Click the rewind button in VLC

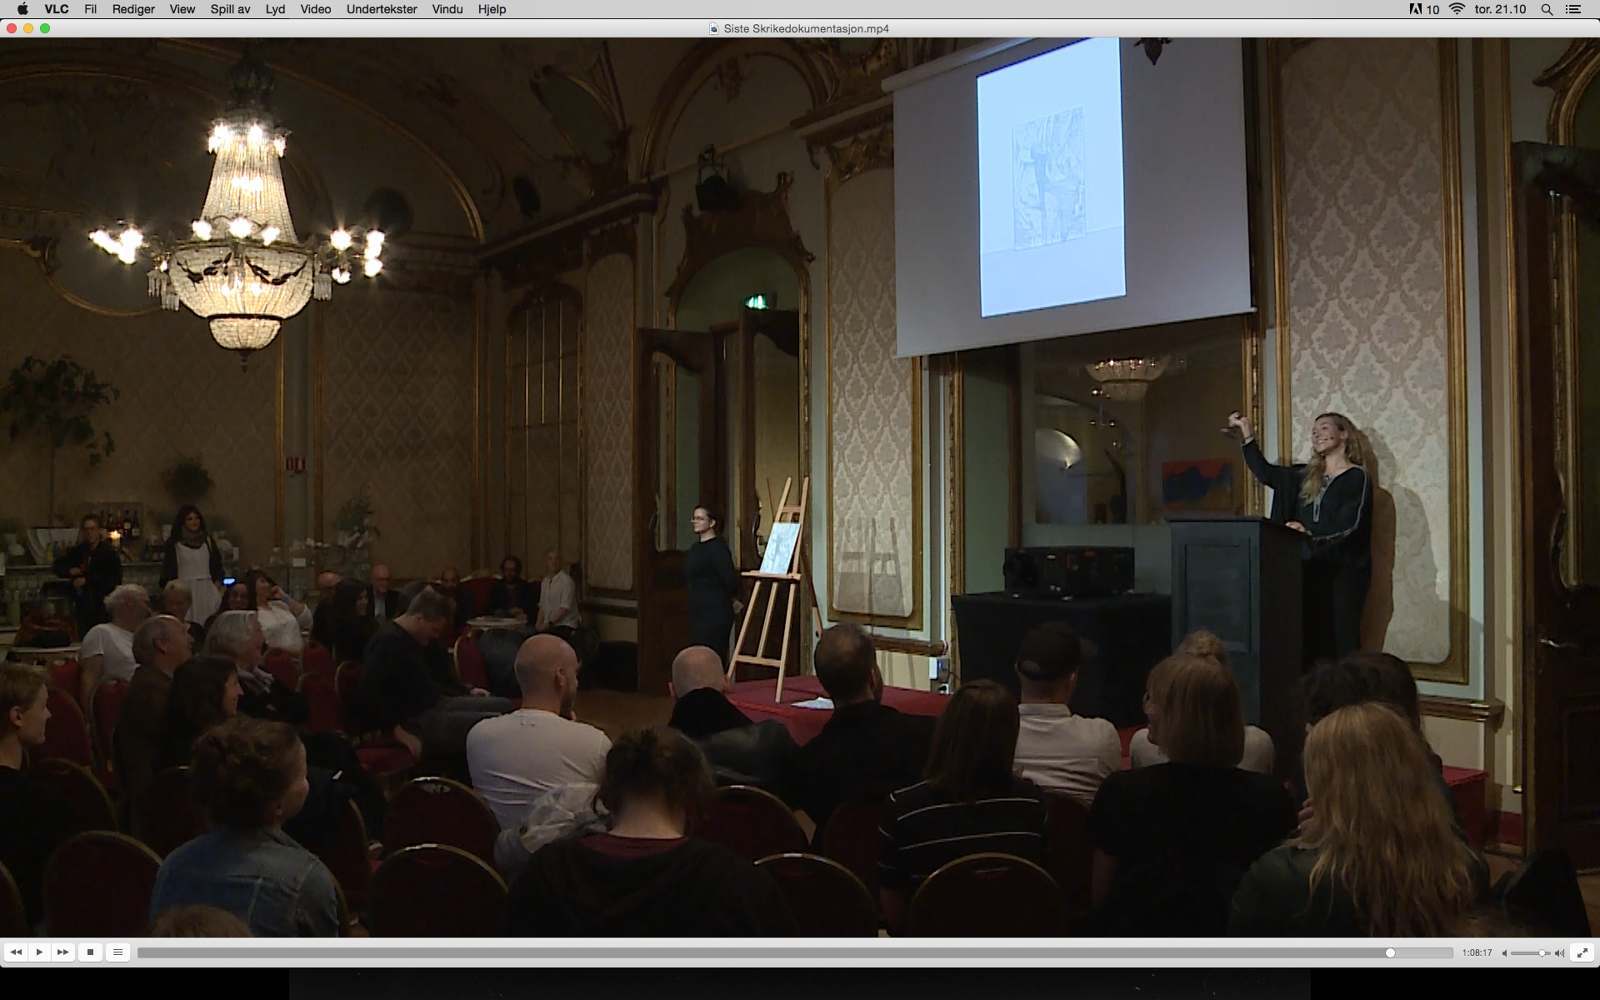click(x=15, y=952)
